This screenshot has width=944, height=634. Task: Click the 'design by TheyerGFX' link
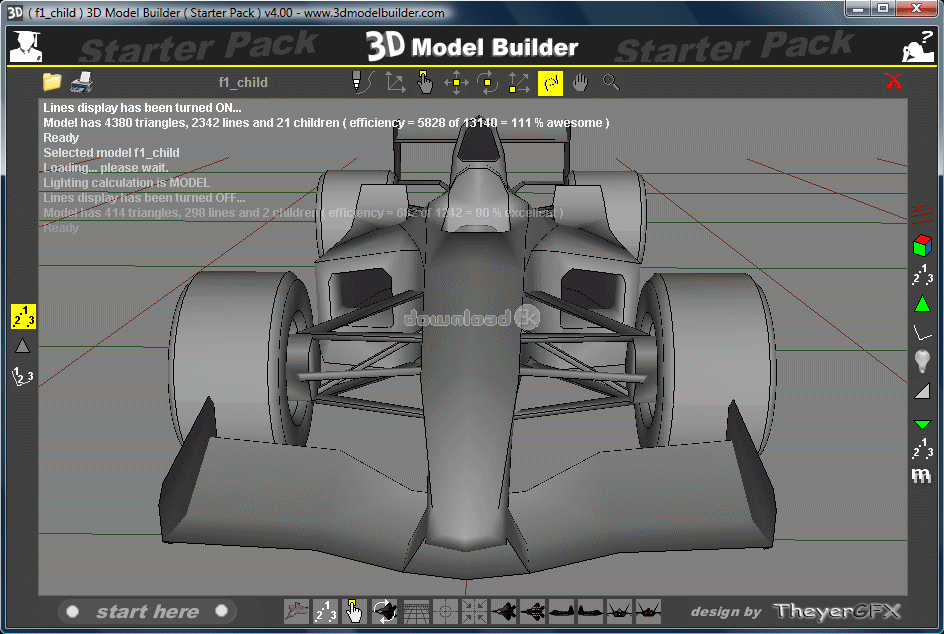coord(795,612)
